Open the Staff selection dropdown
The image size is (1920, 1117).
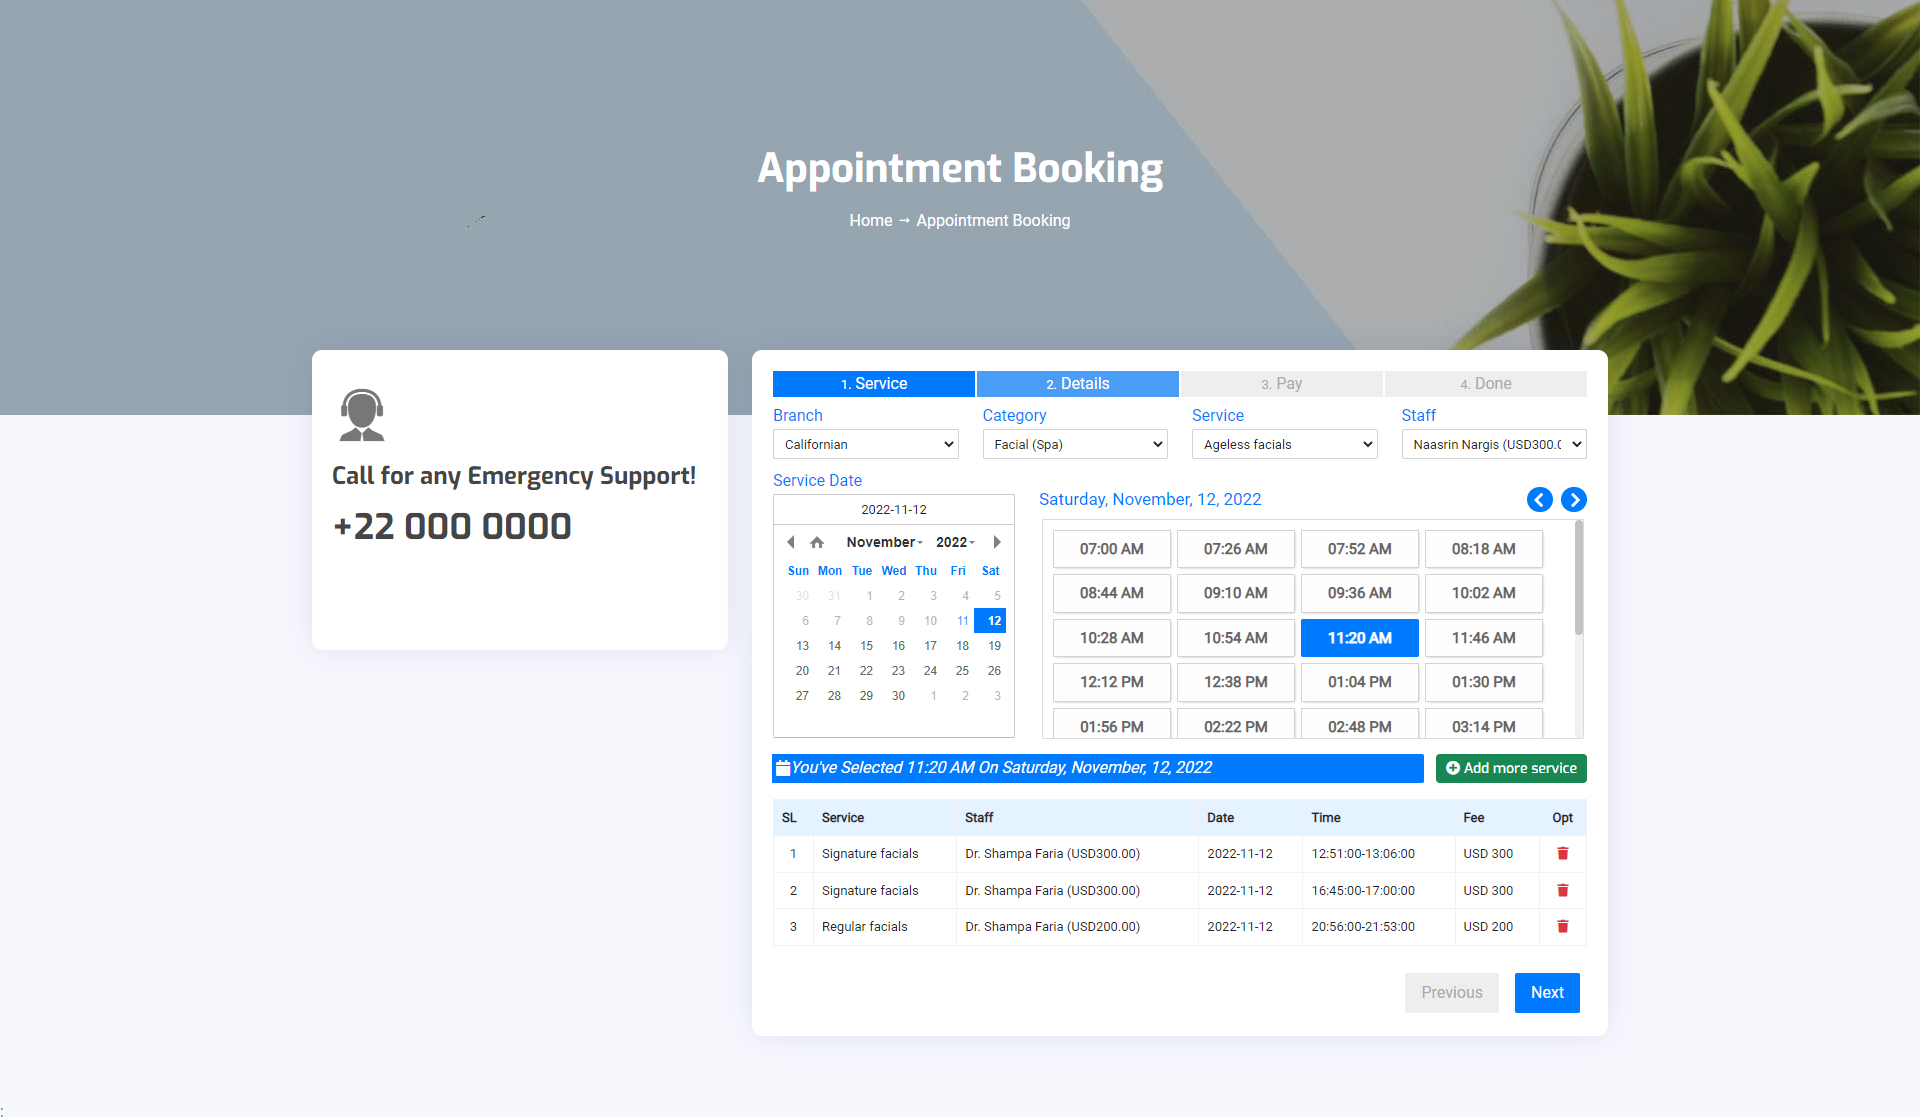1493,445
